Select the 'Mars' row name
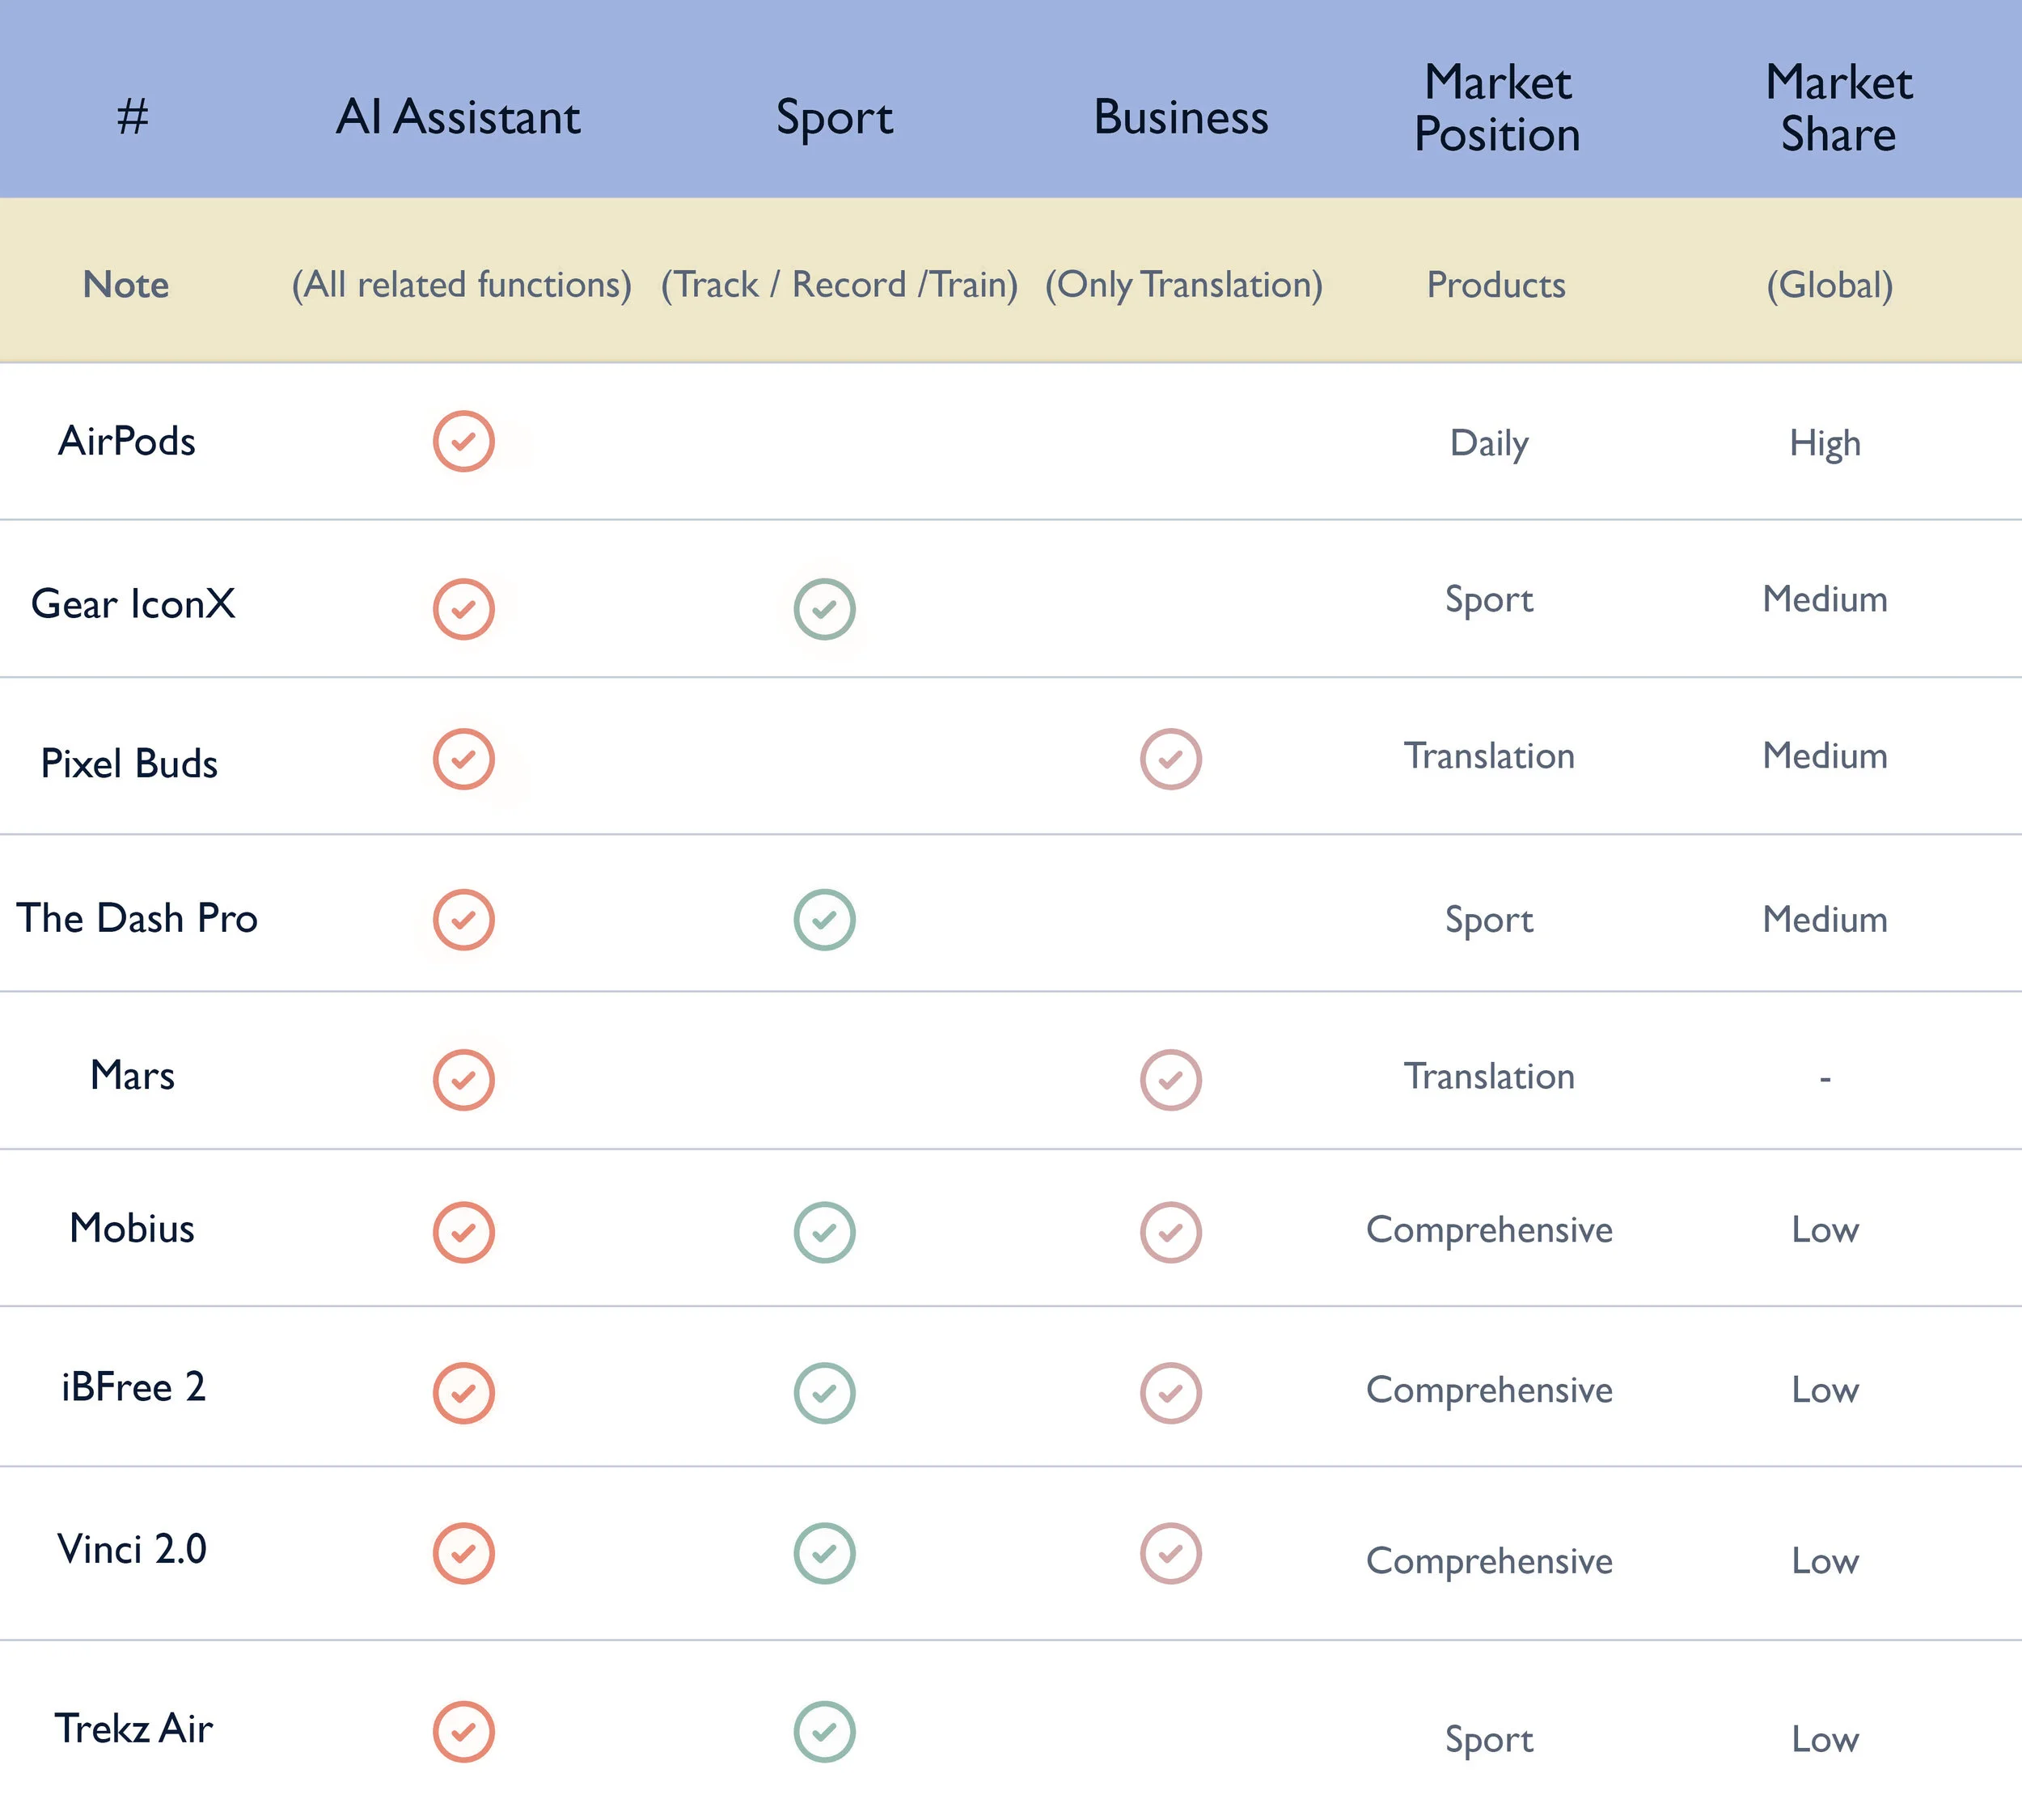This screenshot has width=2022, height=1820. tap(132, 1075)
